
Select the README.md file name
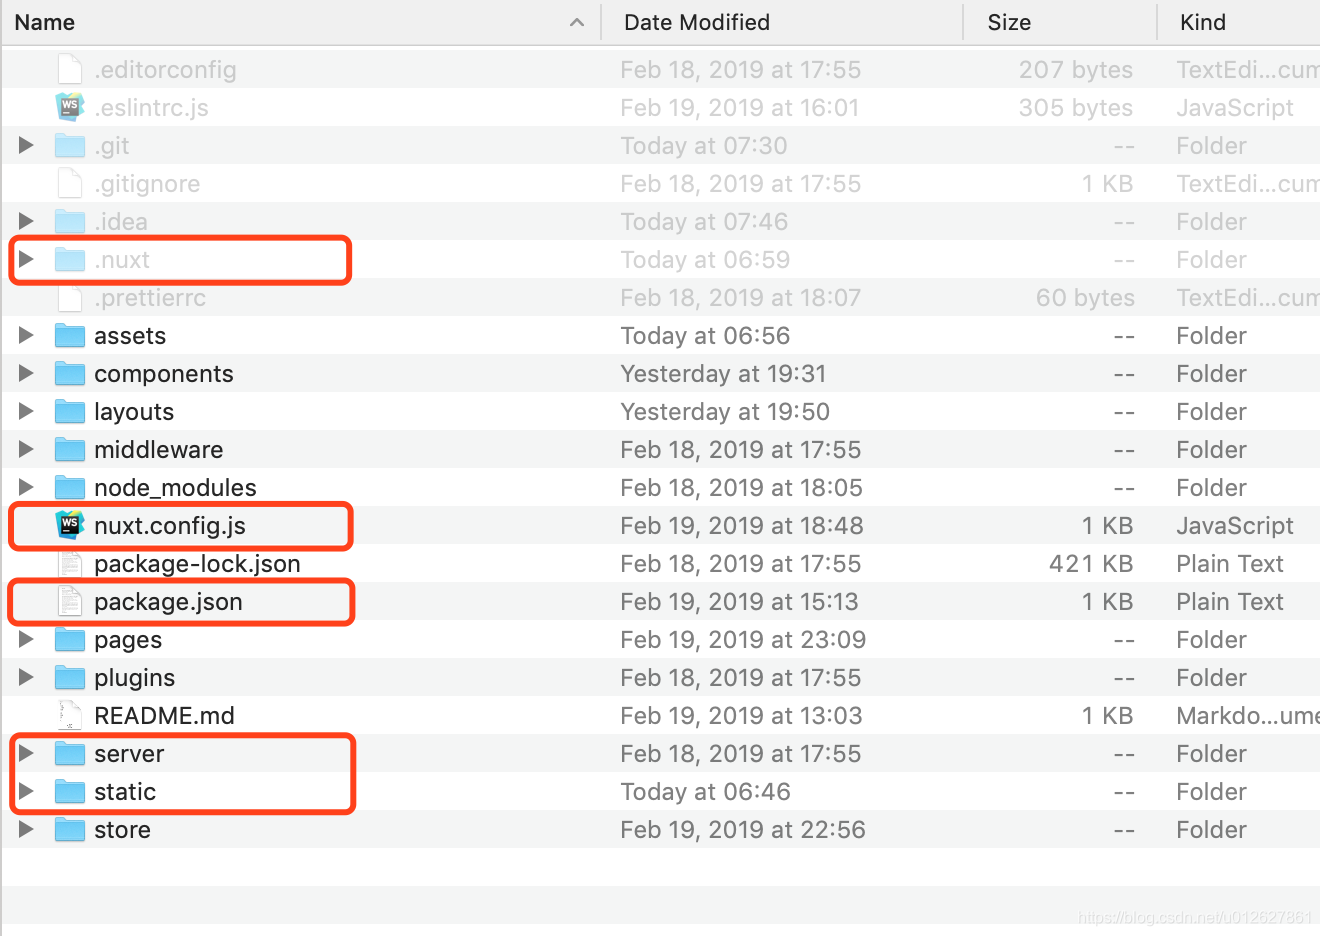[x=164, y=716]
